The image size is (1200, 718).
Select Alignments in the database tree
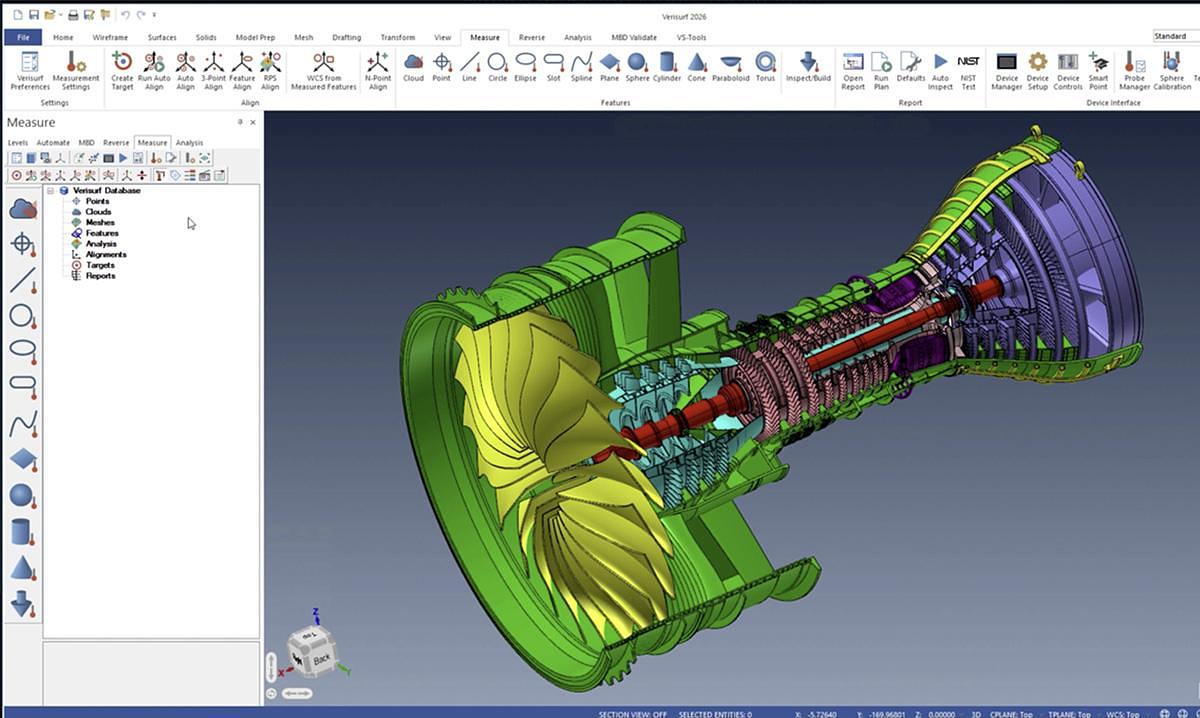[x=106, y=254]
